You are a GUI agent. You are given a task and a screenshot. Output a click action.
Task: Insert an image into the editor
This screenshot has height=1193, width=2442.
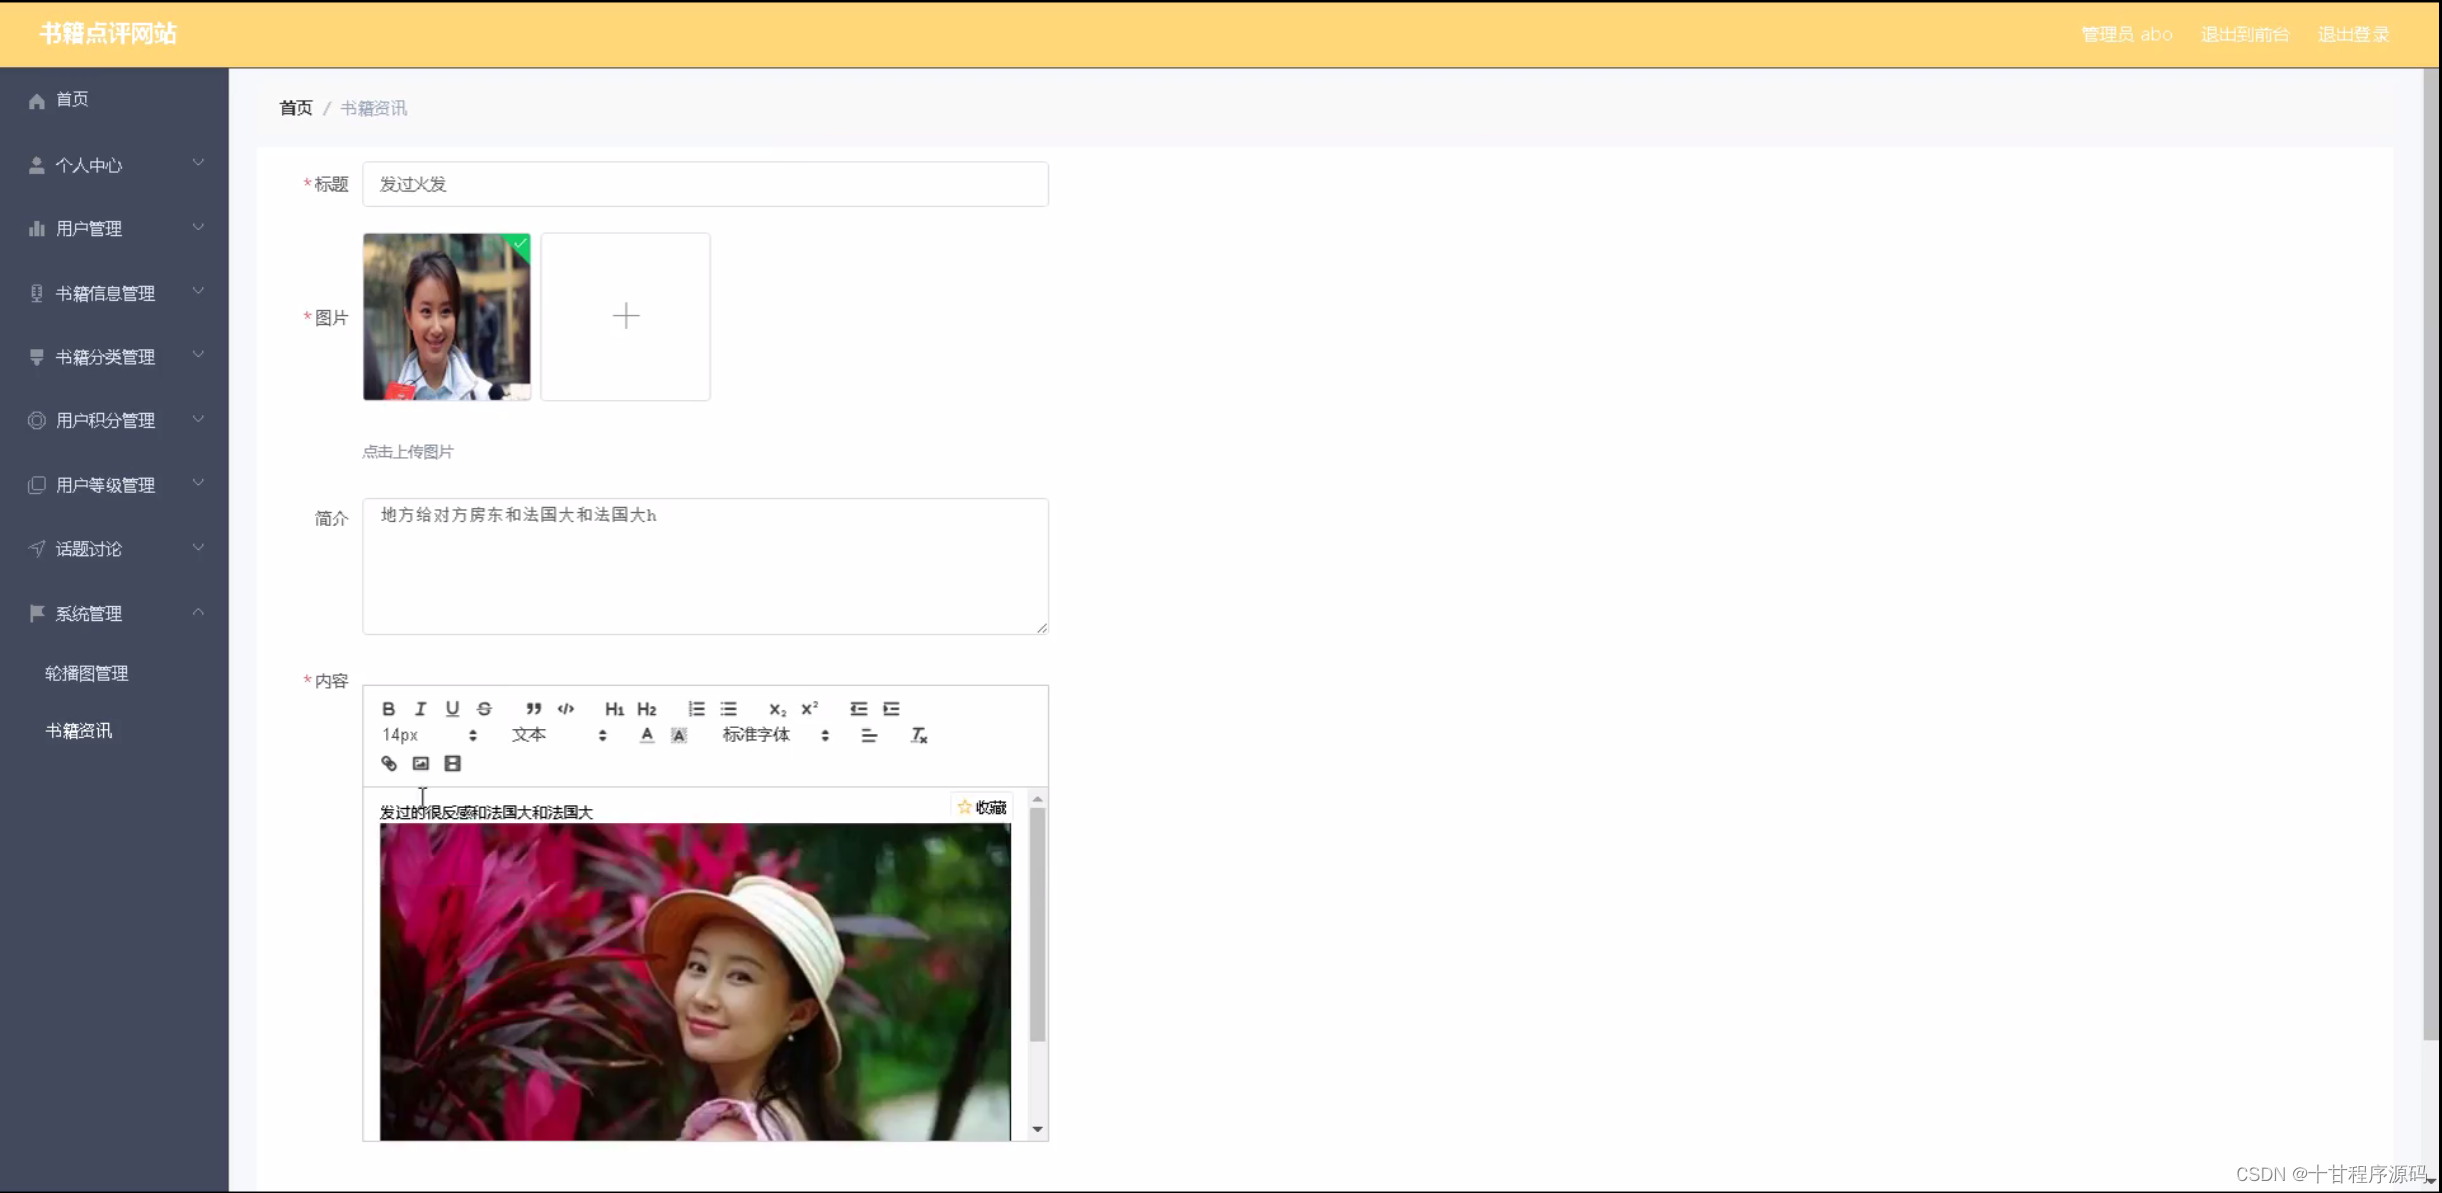(421, 764)
